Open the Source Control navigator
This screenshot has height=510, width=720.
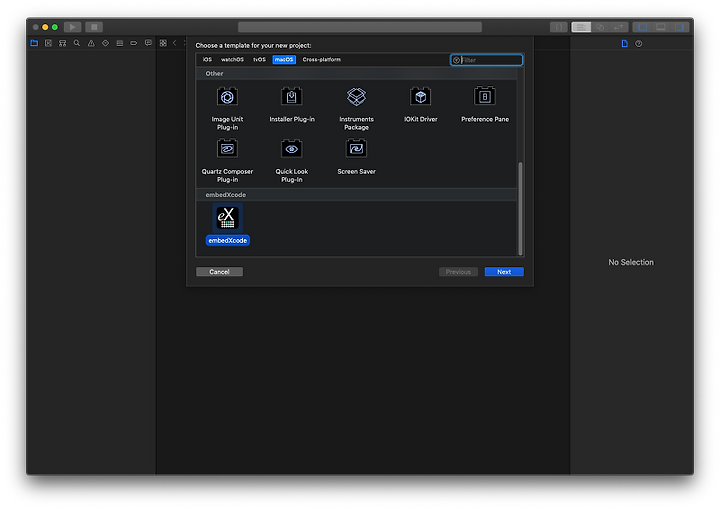(48, 43)
